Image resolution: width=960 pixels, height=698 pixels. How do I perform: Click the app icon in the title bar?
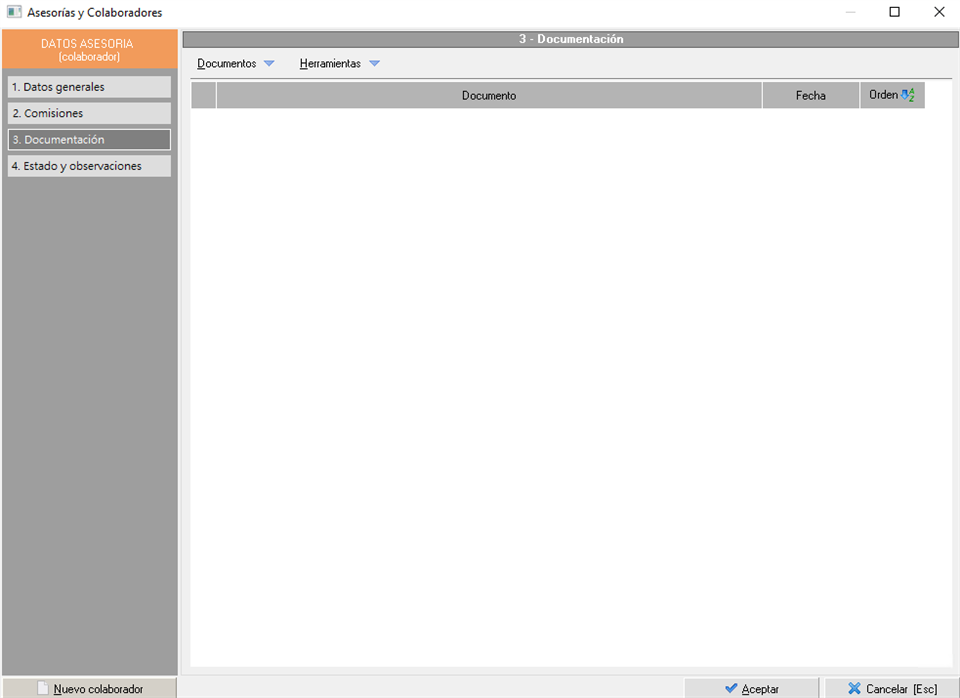tap(14, 12)
